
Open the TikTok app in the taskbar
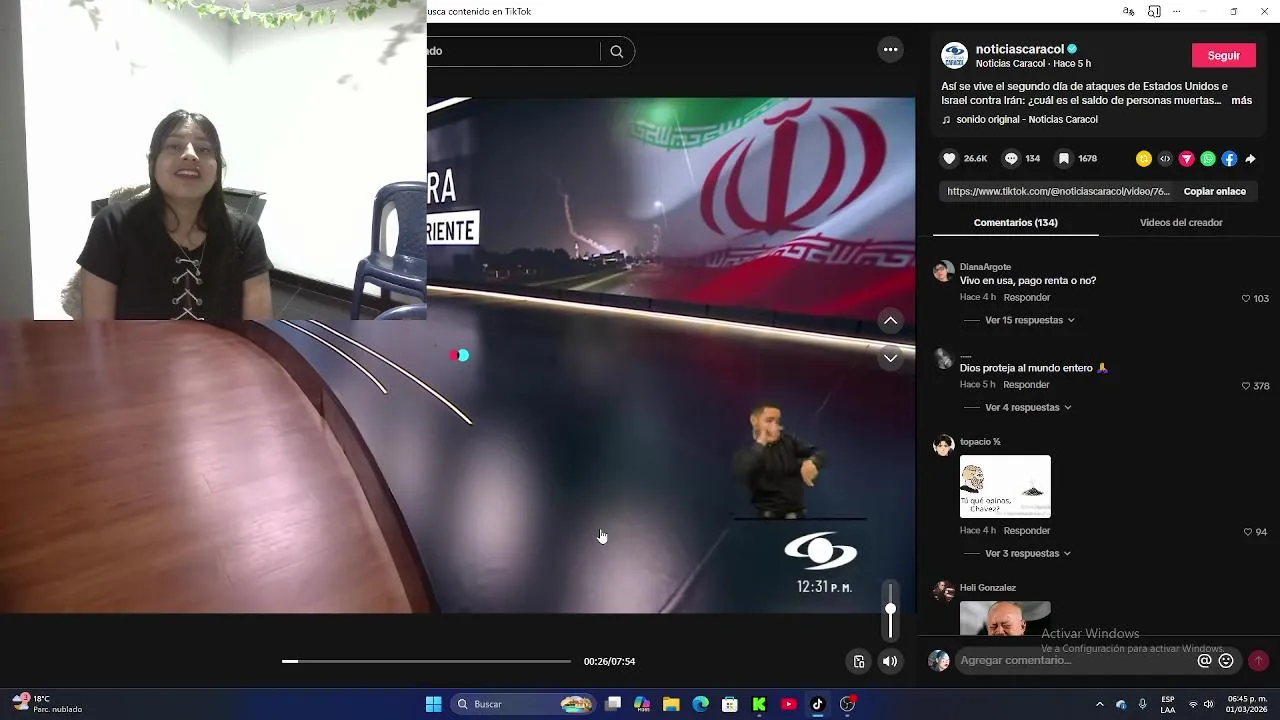pos(817,704)
